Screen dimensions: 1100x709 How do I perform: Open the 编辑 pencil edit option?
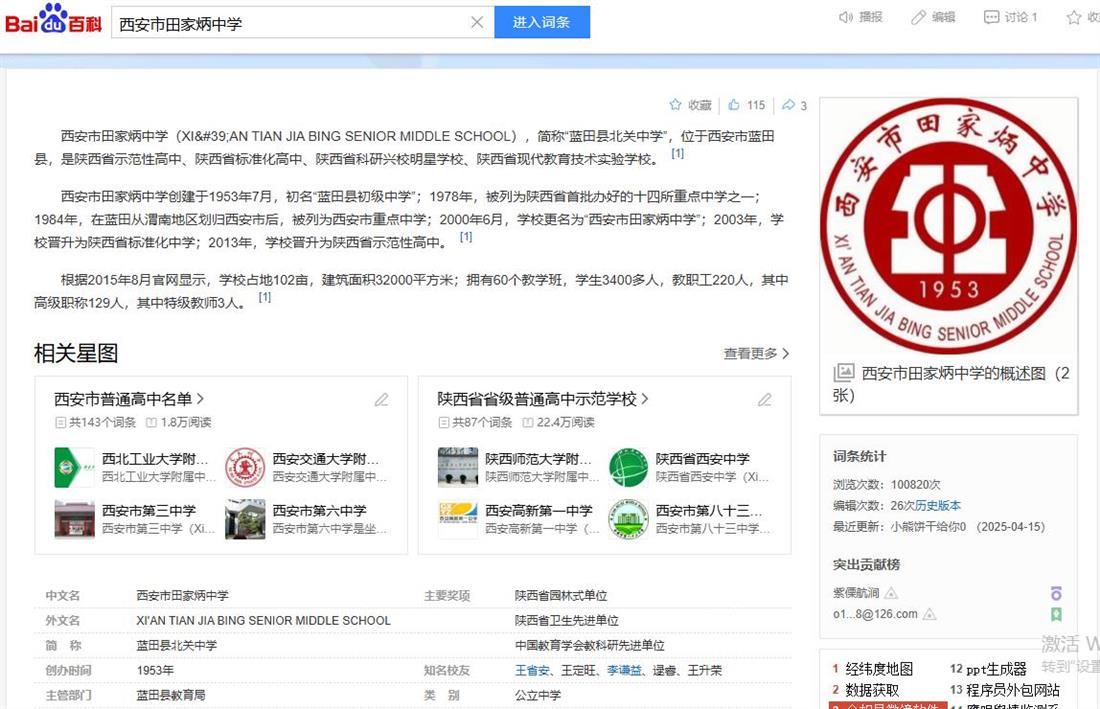tap(933, 18)
